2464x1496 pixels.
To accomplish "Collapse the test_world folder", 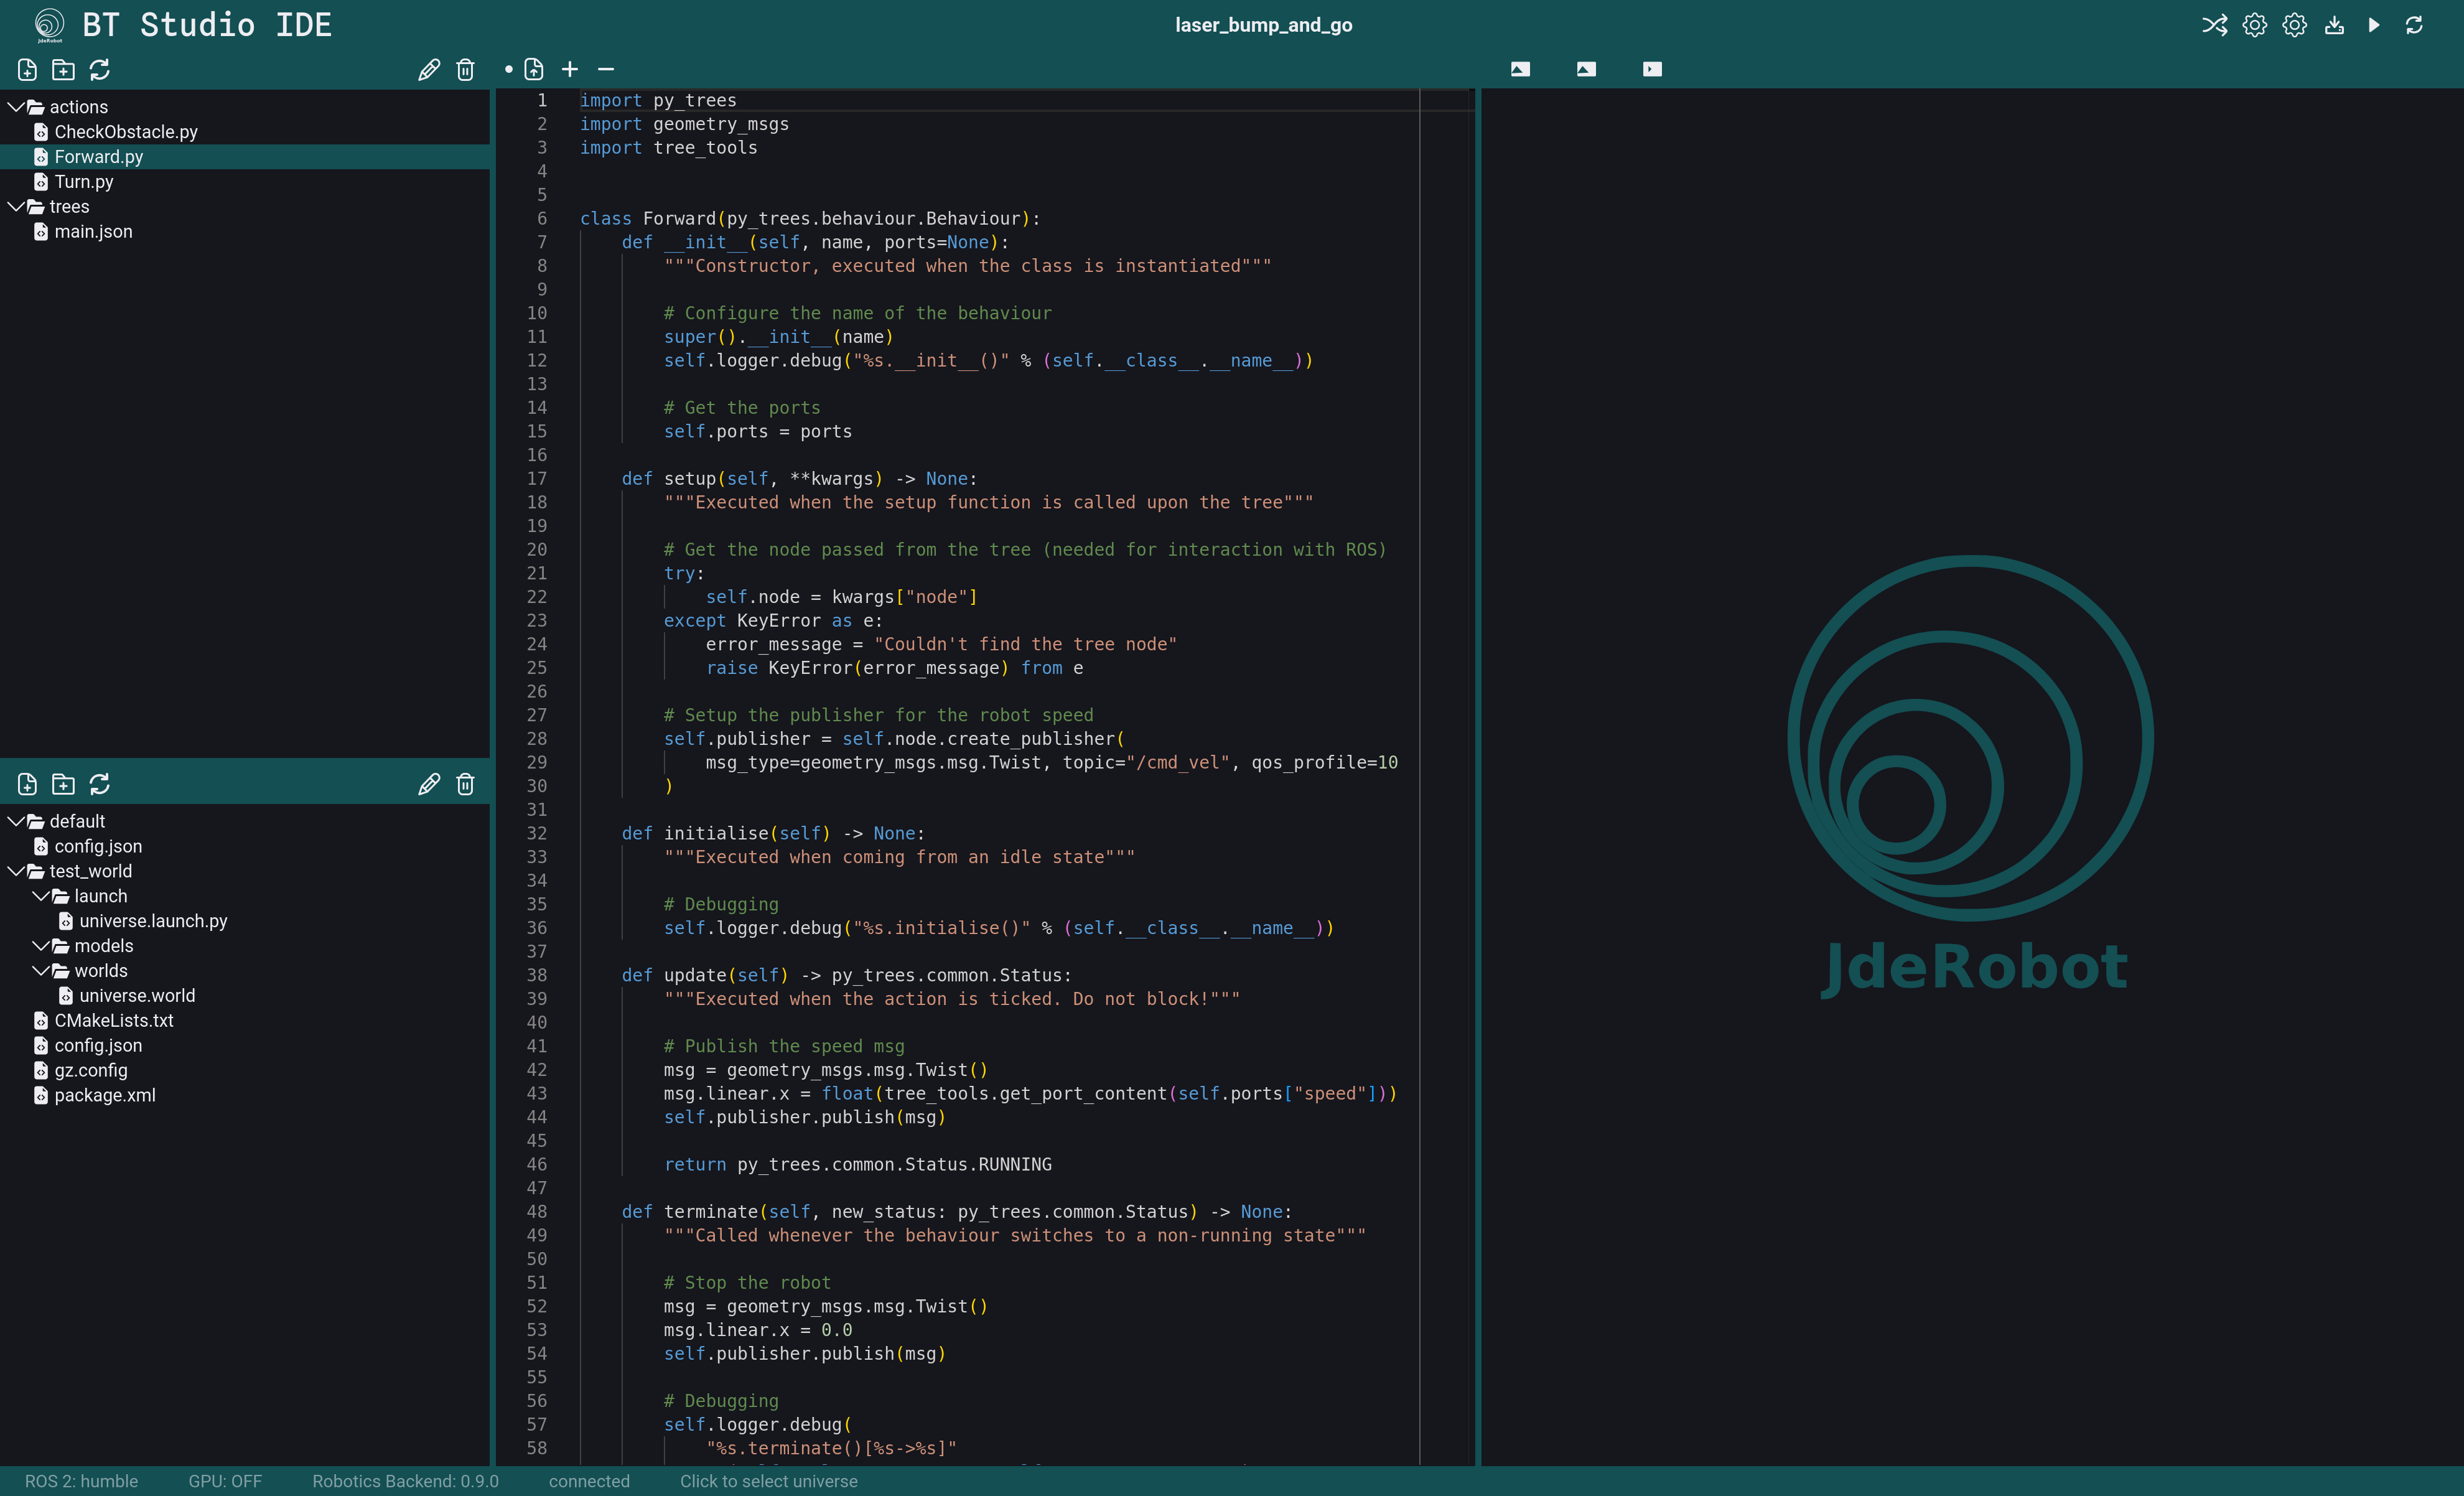I will [x=16, y=871].
